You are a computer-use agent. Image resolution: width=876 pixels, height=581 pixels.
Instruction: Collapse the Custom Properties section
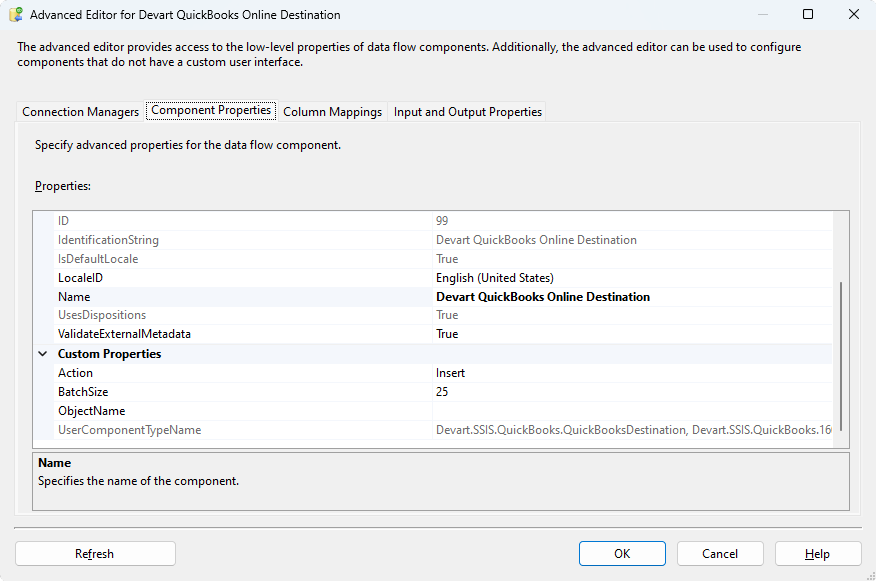[43, 354]
